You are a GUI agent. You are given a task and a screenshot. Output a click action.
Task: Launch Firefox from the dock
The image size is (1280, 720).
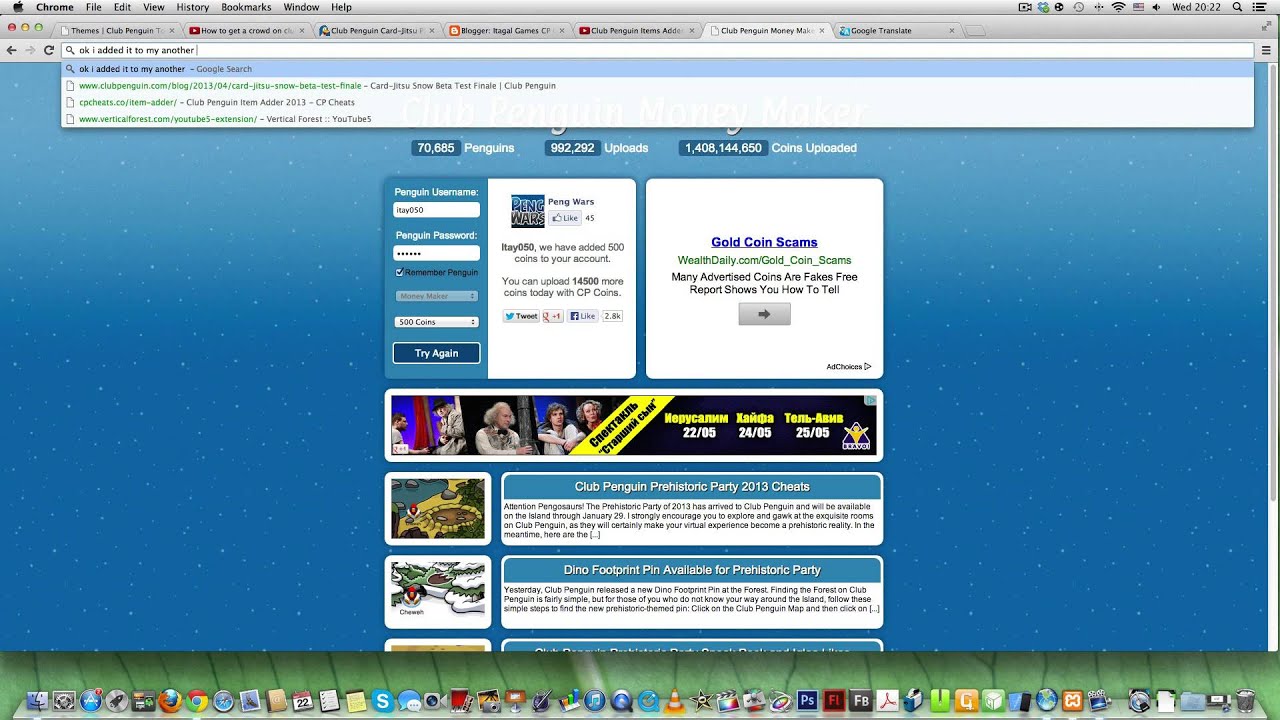[x=170, y=701]
